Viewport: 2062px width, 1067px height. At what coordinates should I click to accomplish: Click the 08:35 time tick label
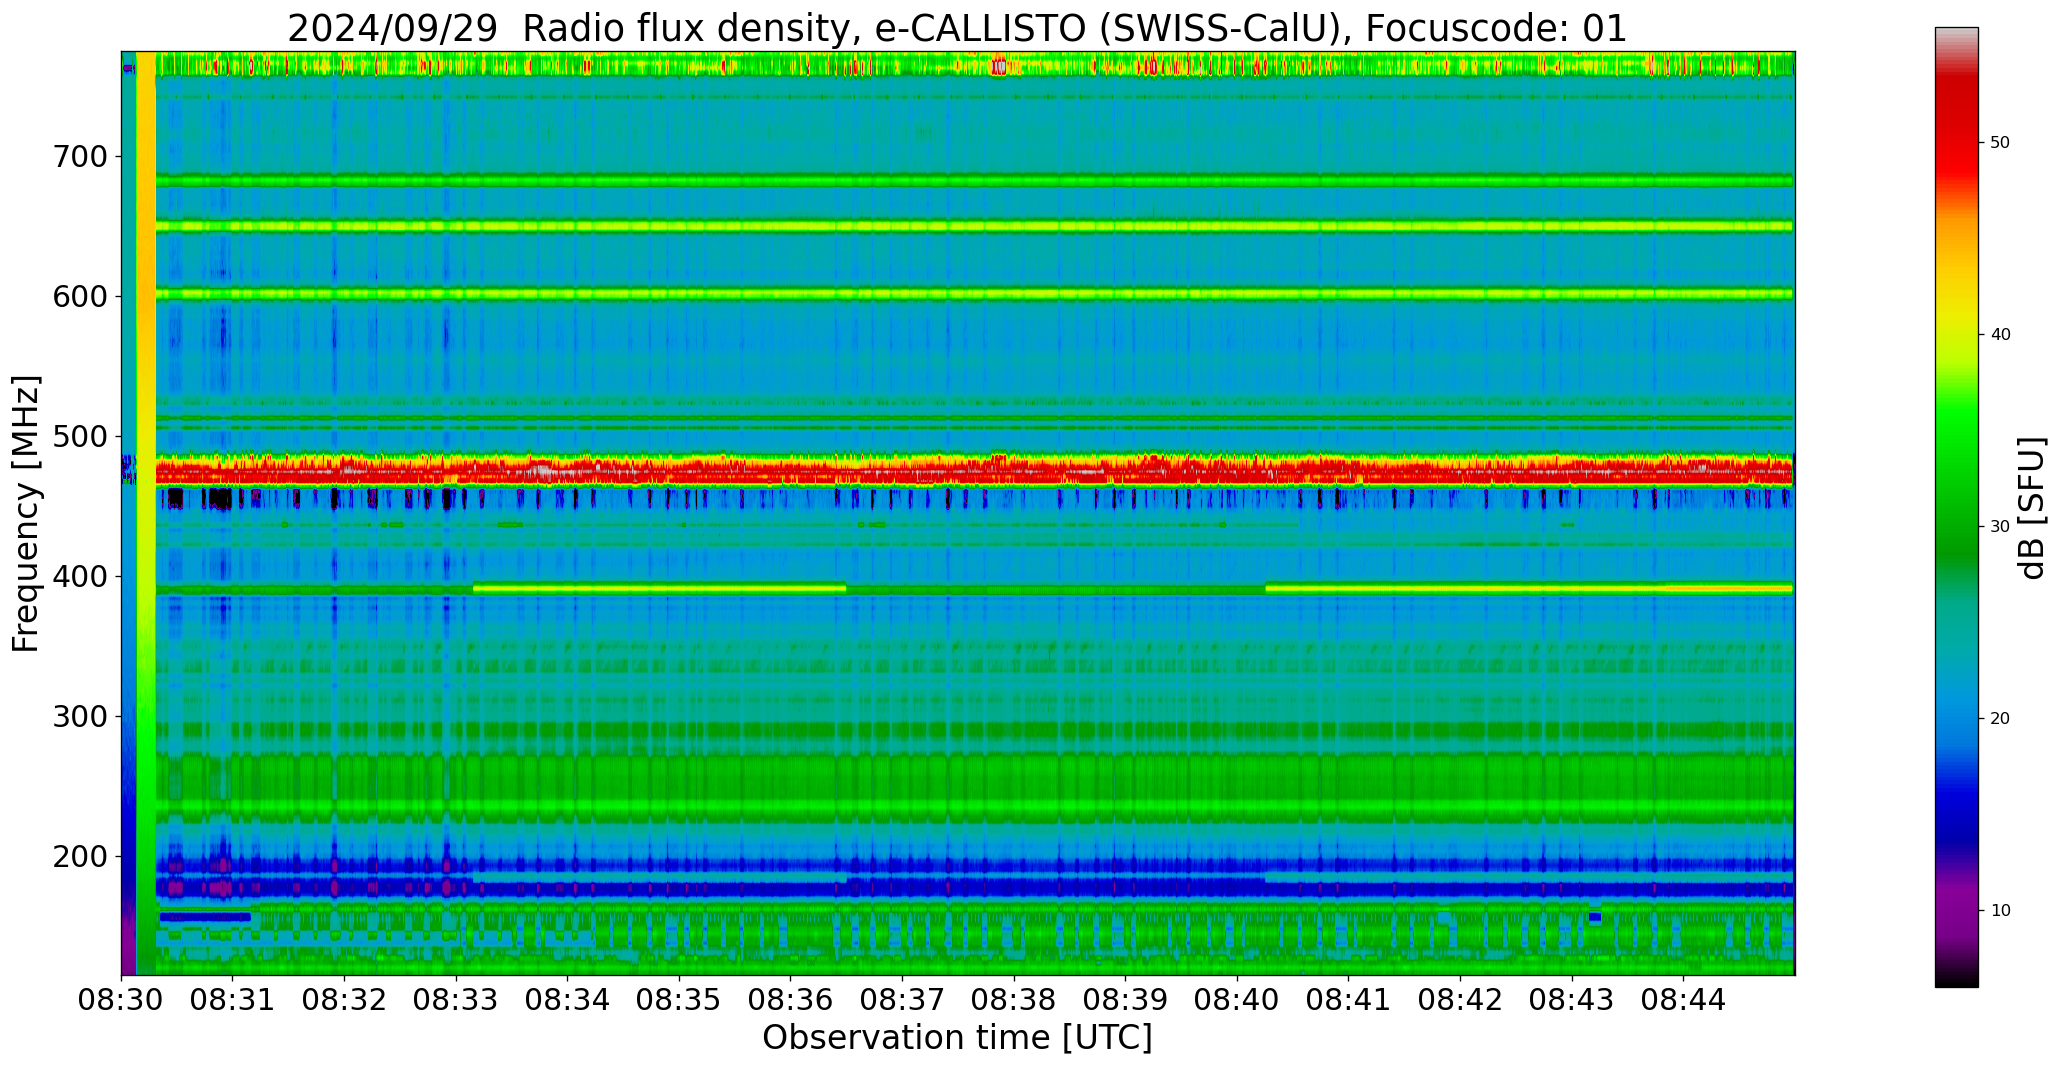click(x=679, y=1000)
